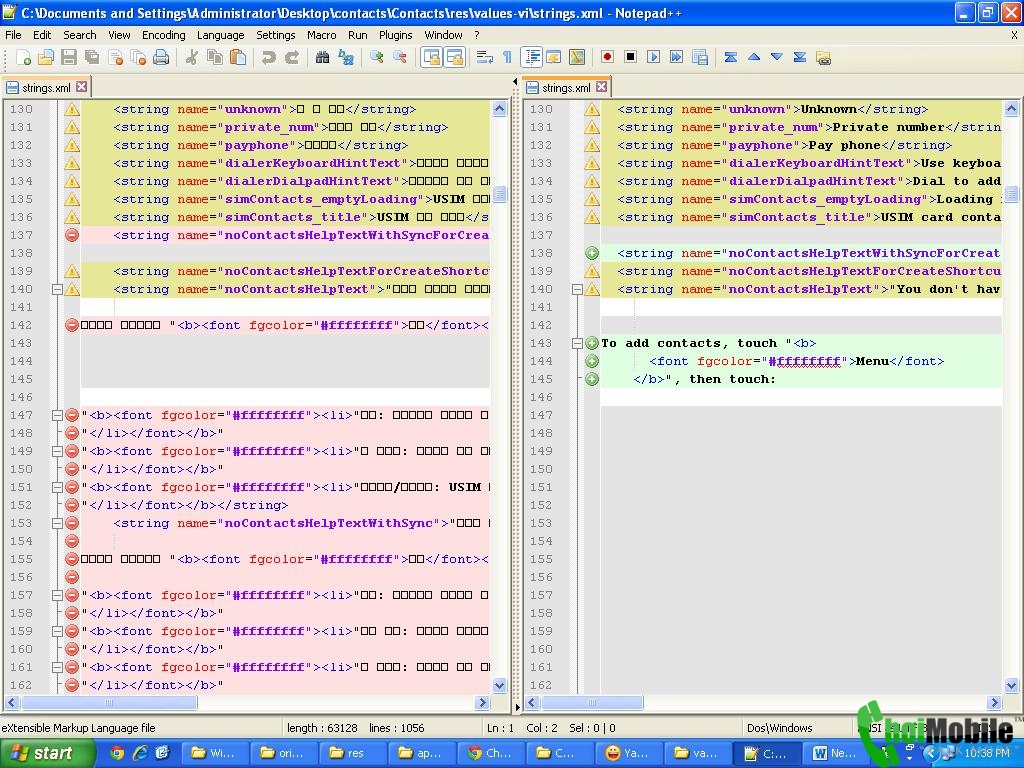Close the right strings.xml tab
1024x768 pixels.
pyautogui.click(x=601, y=86)
